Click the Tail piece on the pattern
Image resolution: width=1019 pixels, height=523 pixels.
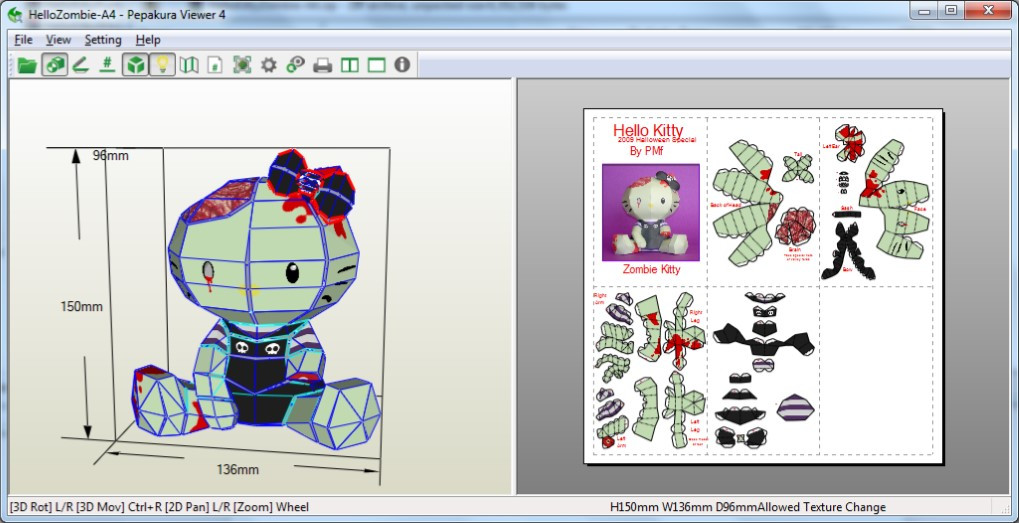point(797,169)
